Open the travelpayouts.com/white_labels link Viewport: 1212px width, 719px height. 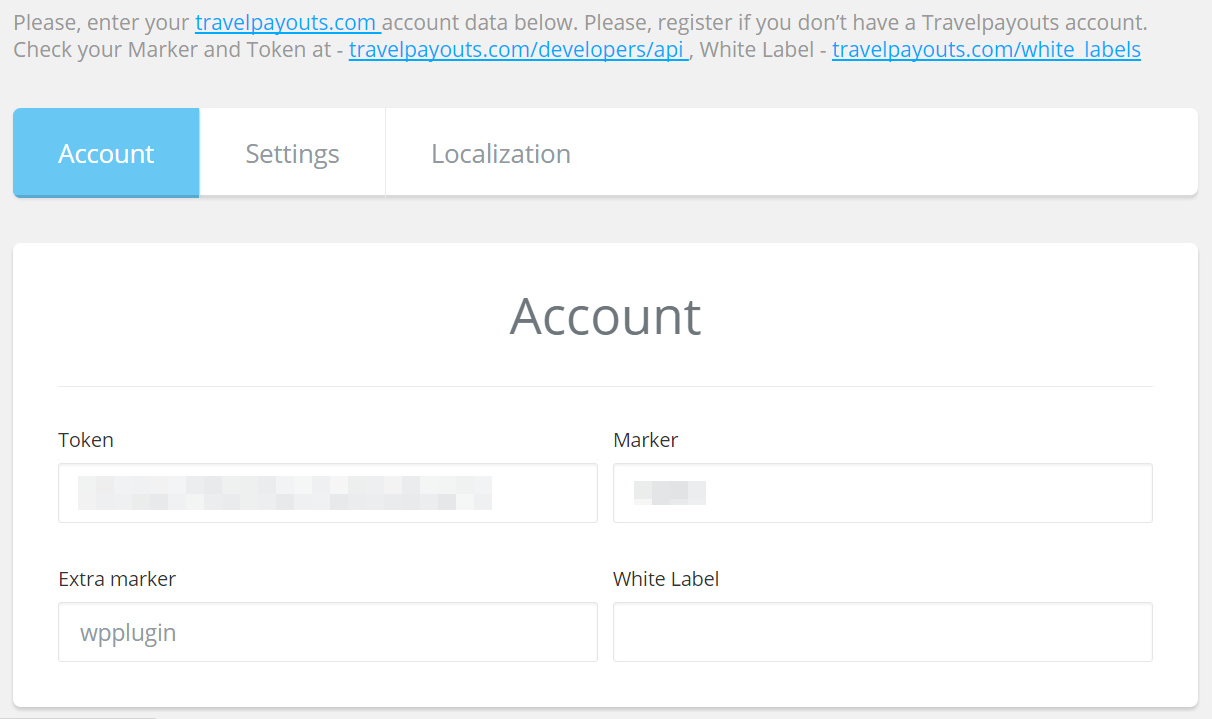tap(985, 49)
